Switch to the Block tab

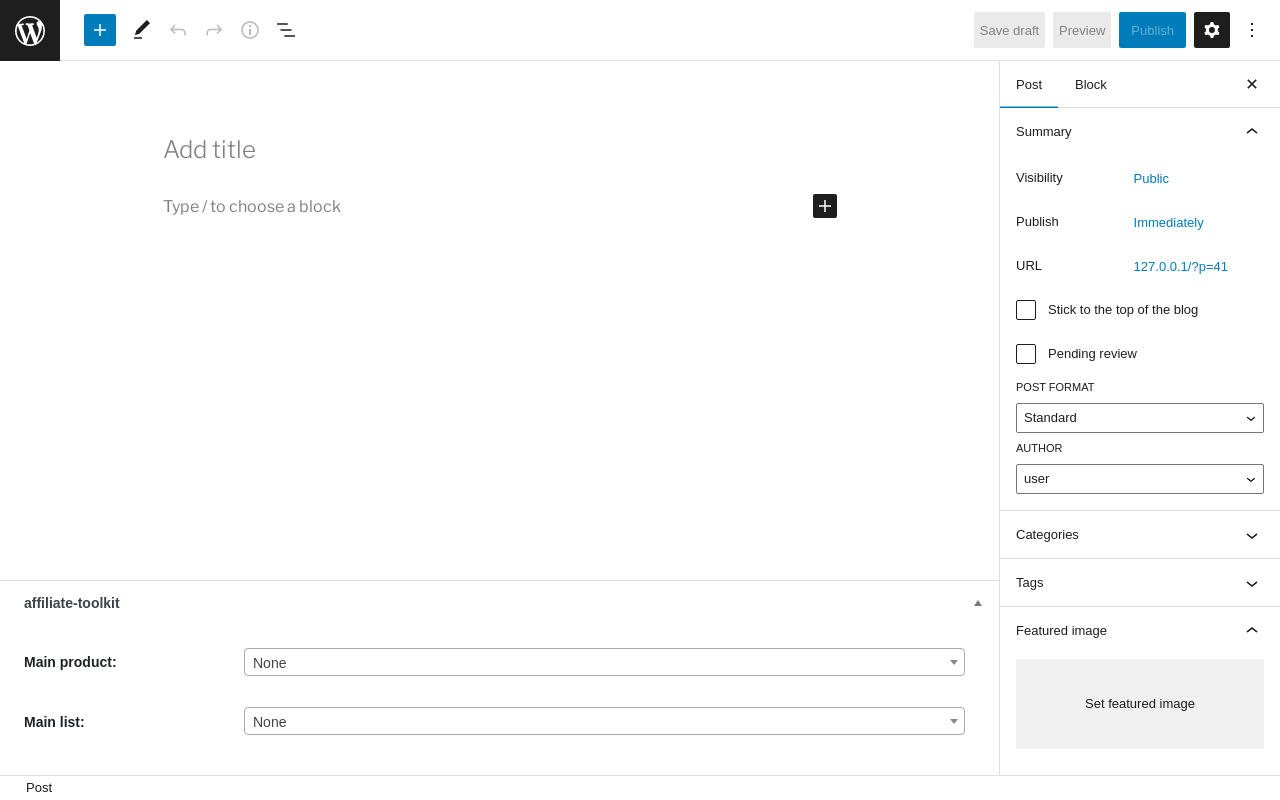tap(1091, 84)
